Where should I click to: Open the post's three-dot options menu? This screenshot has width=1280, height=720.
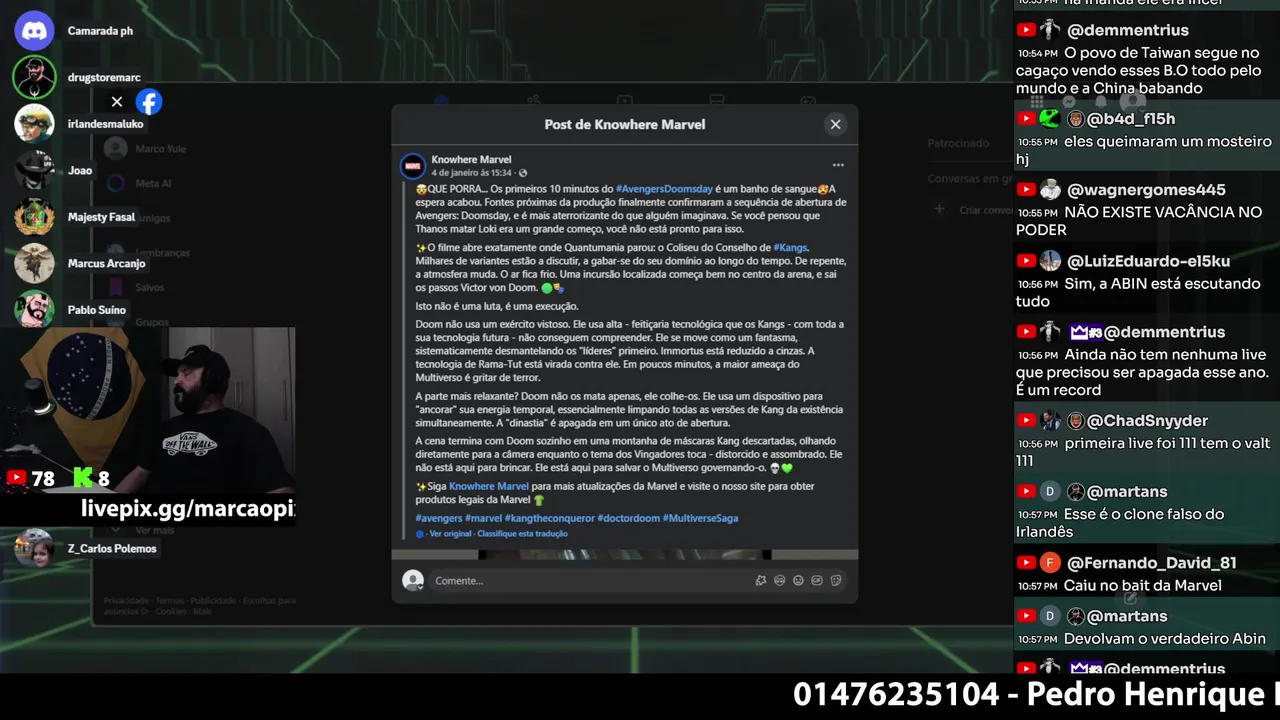(838, 165)
